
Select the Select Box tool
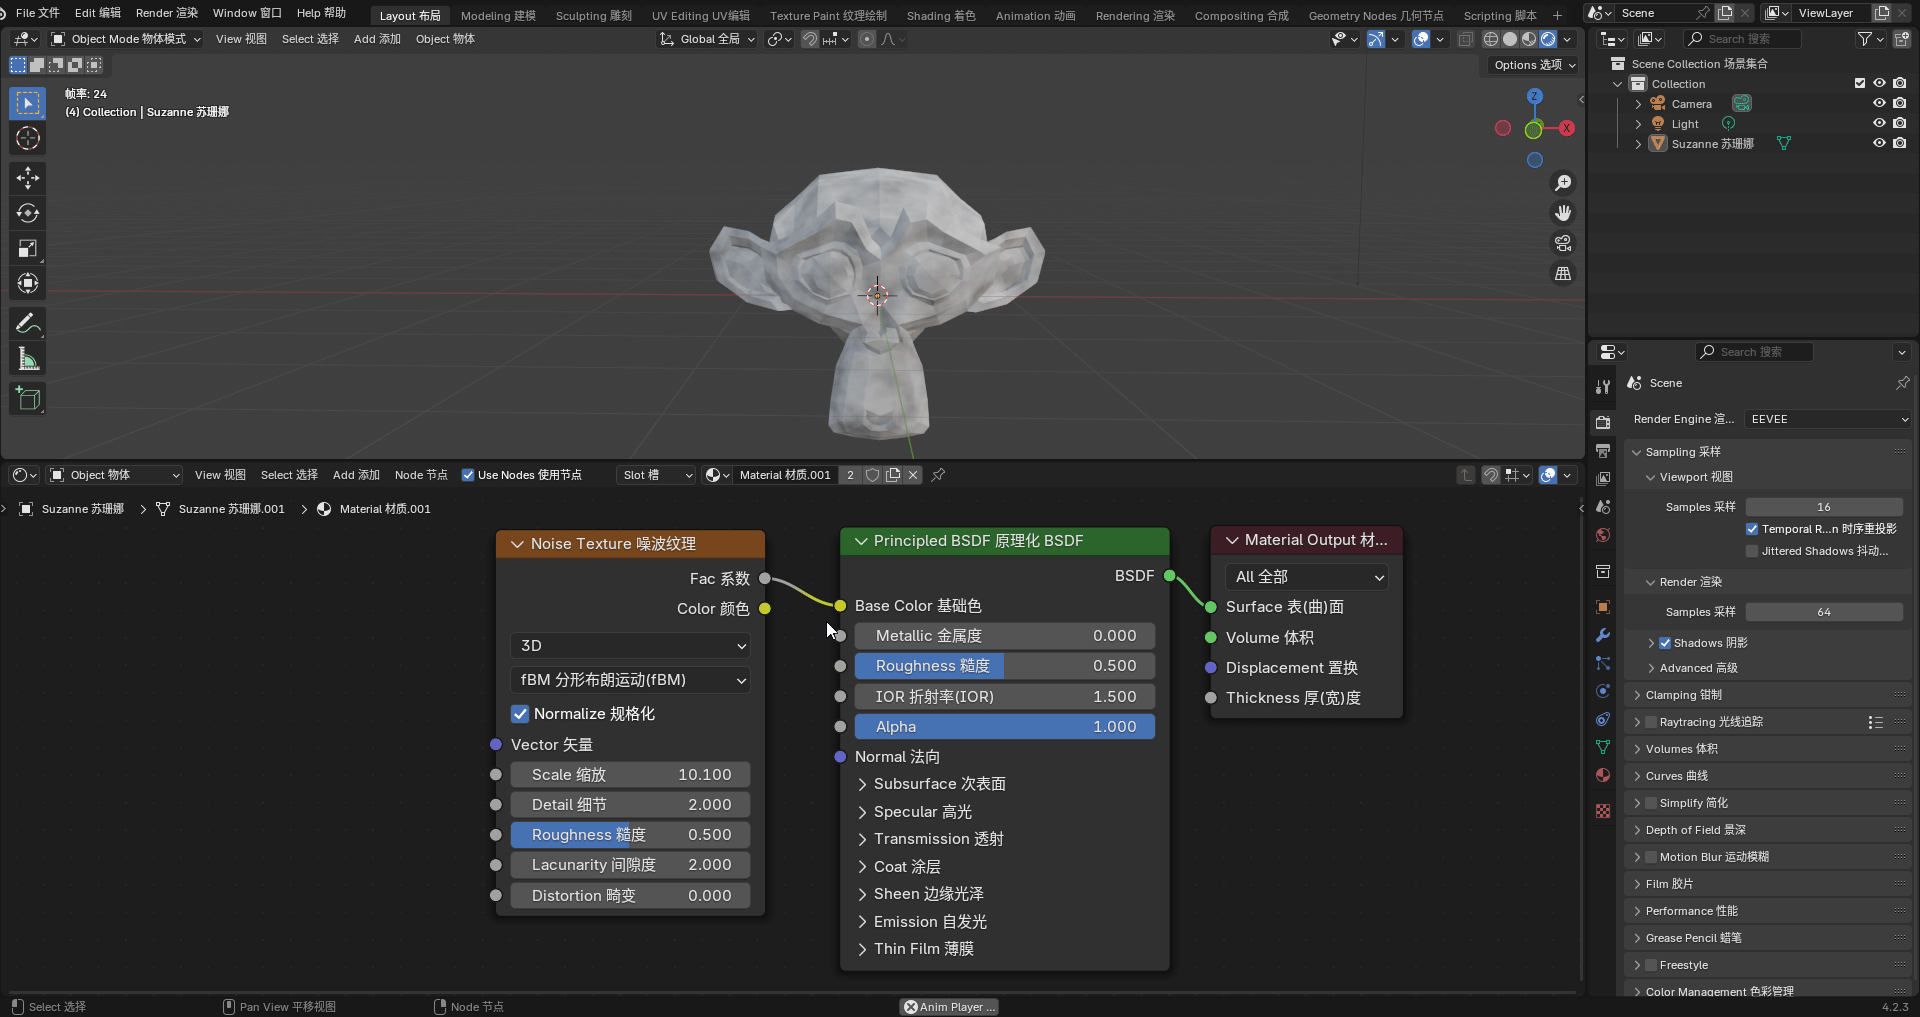point(27,103)
